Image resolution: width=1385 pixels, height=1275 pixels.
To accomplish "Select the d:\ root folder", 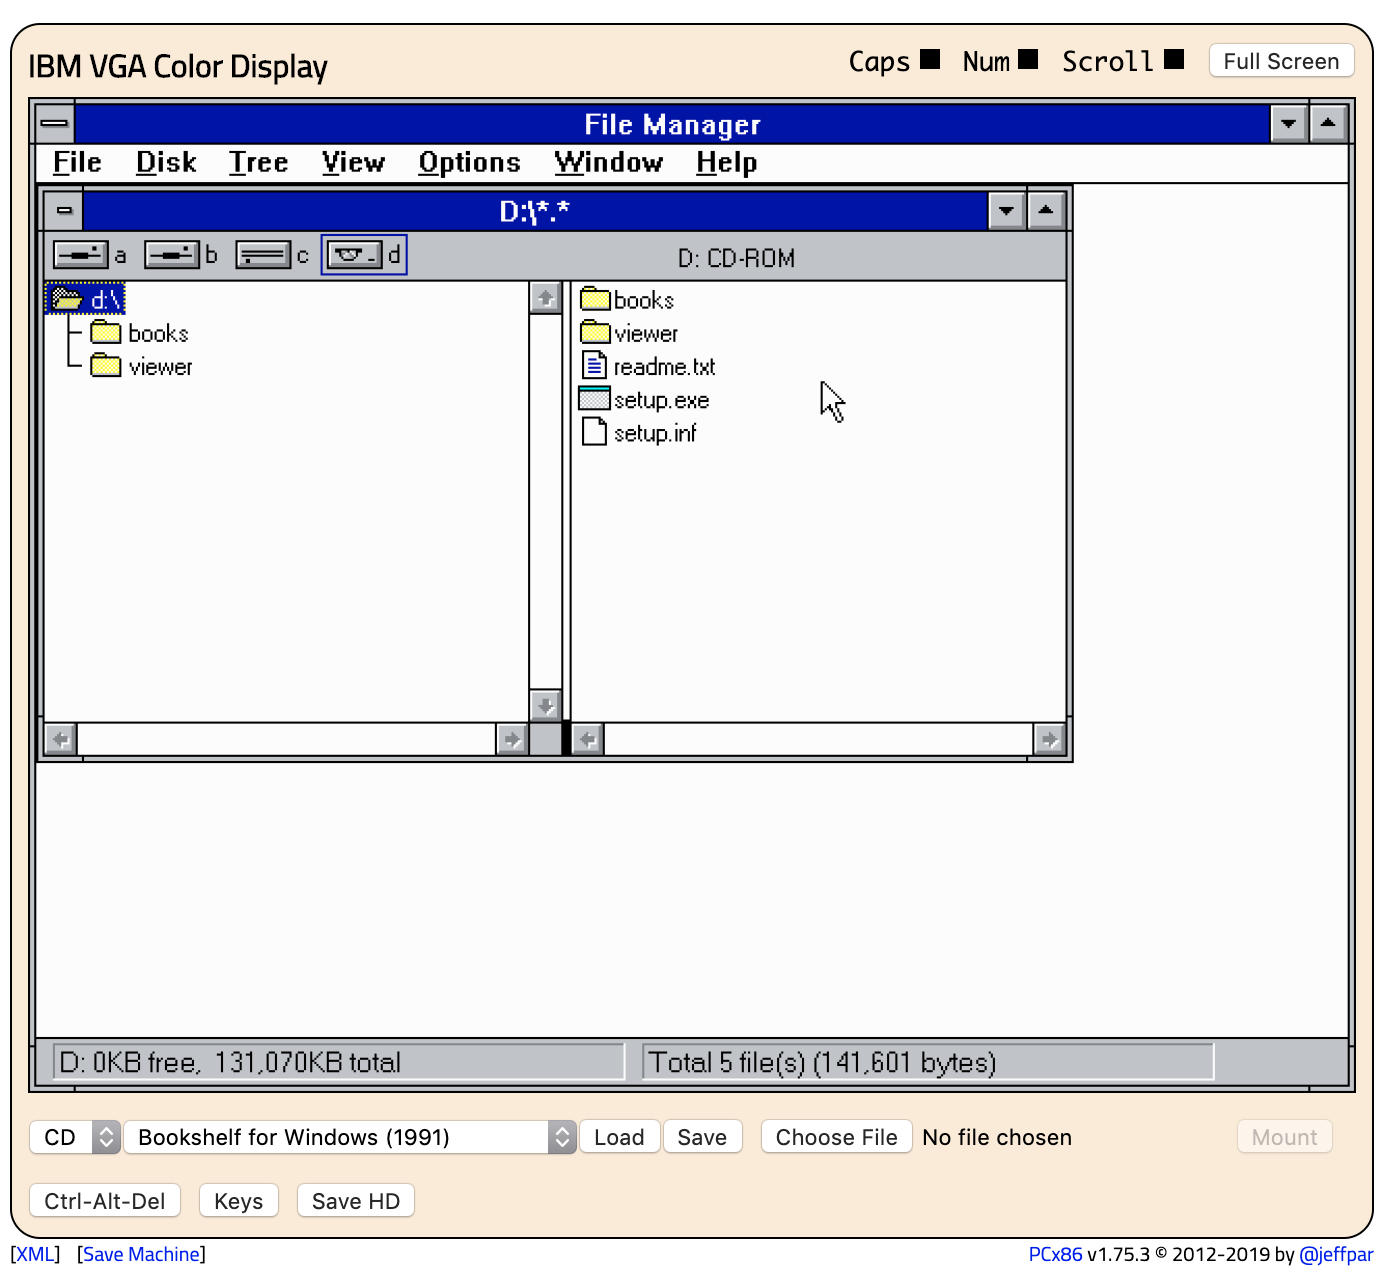I will pyautogui.click(x=86, y=298).
